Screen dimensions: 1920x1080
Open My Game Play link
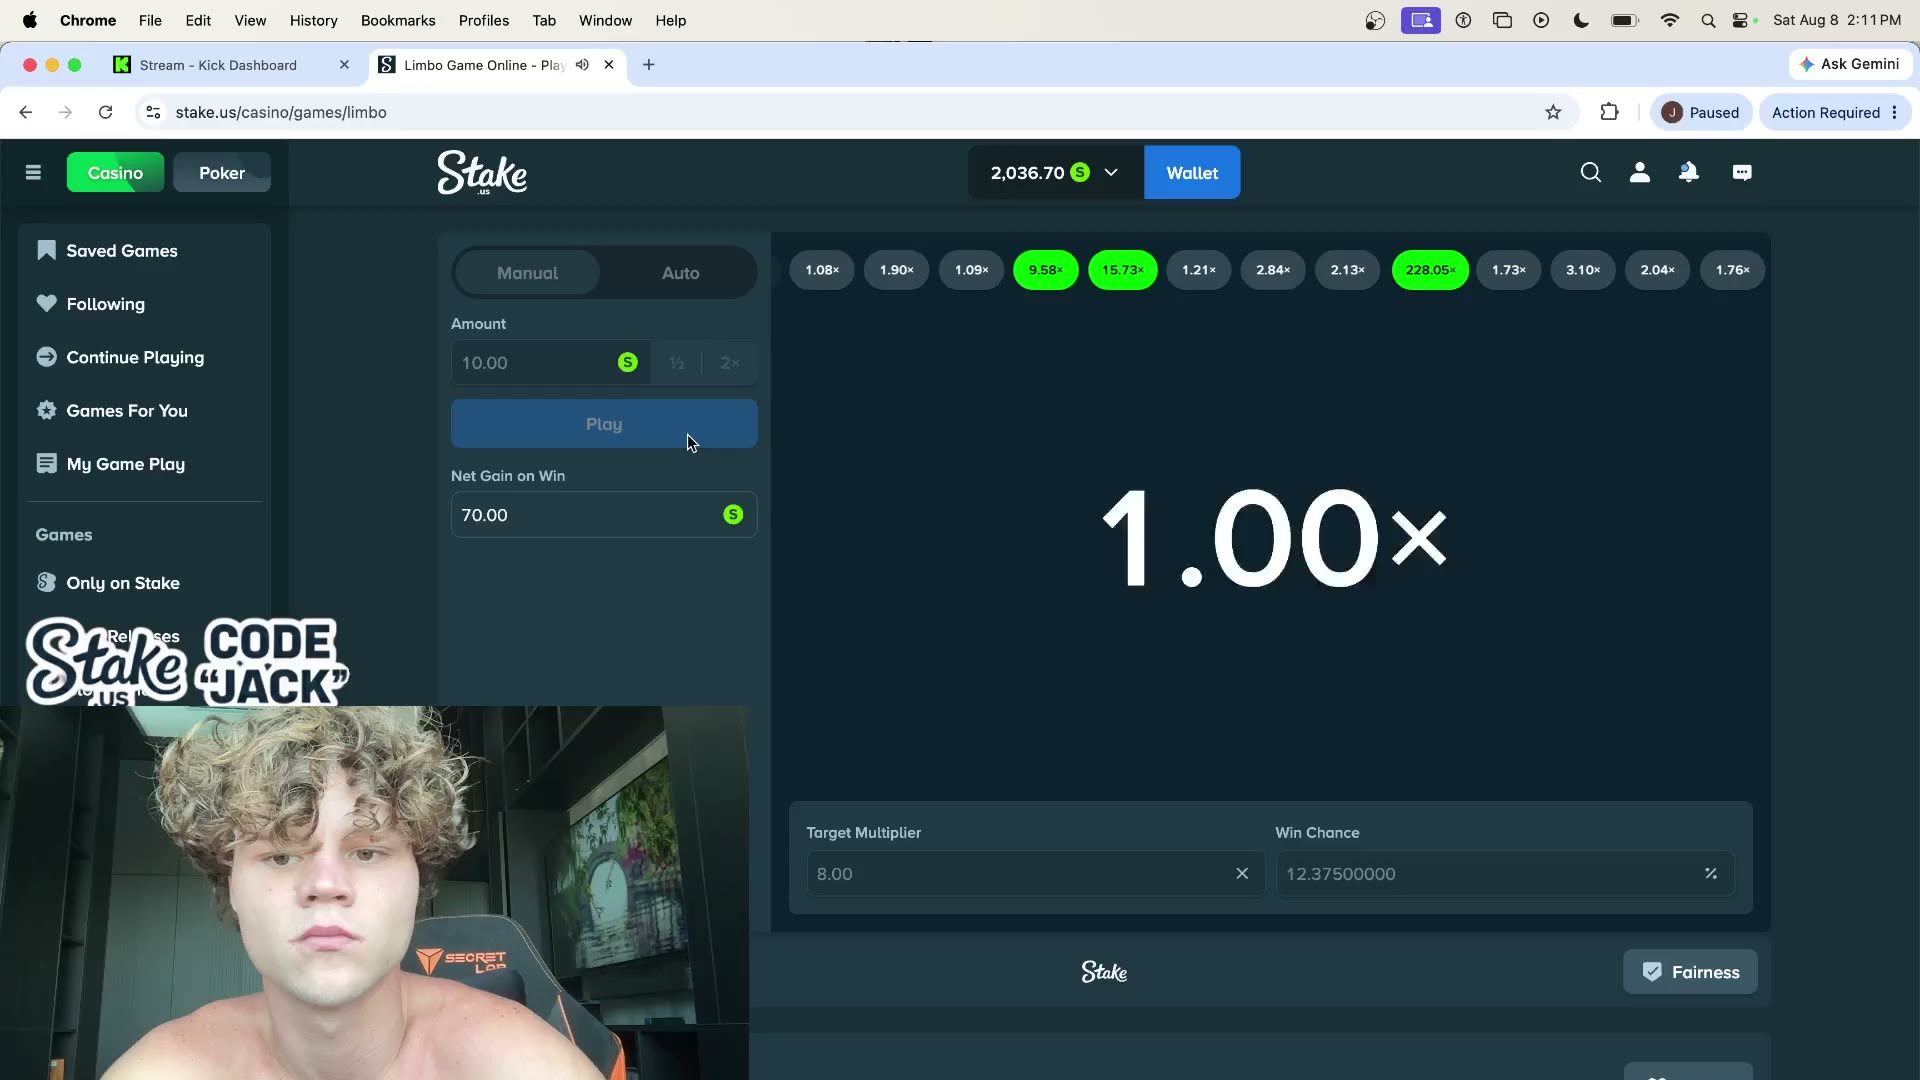(x=126, y=464)
